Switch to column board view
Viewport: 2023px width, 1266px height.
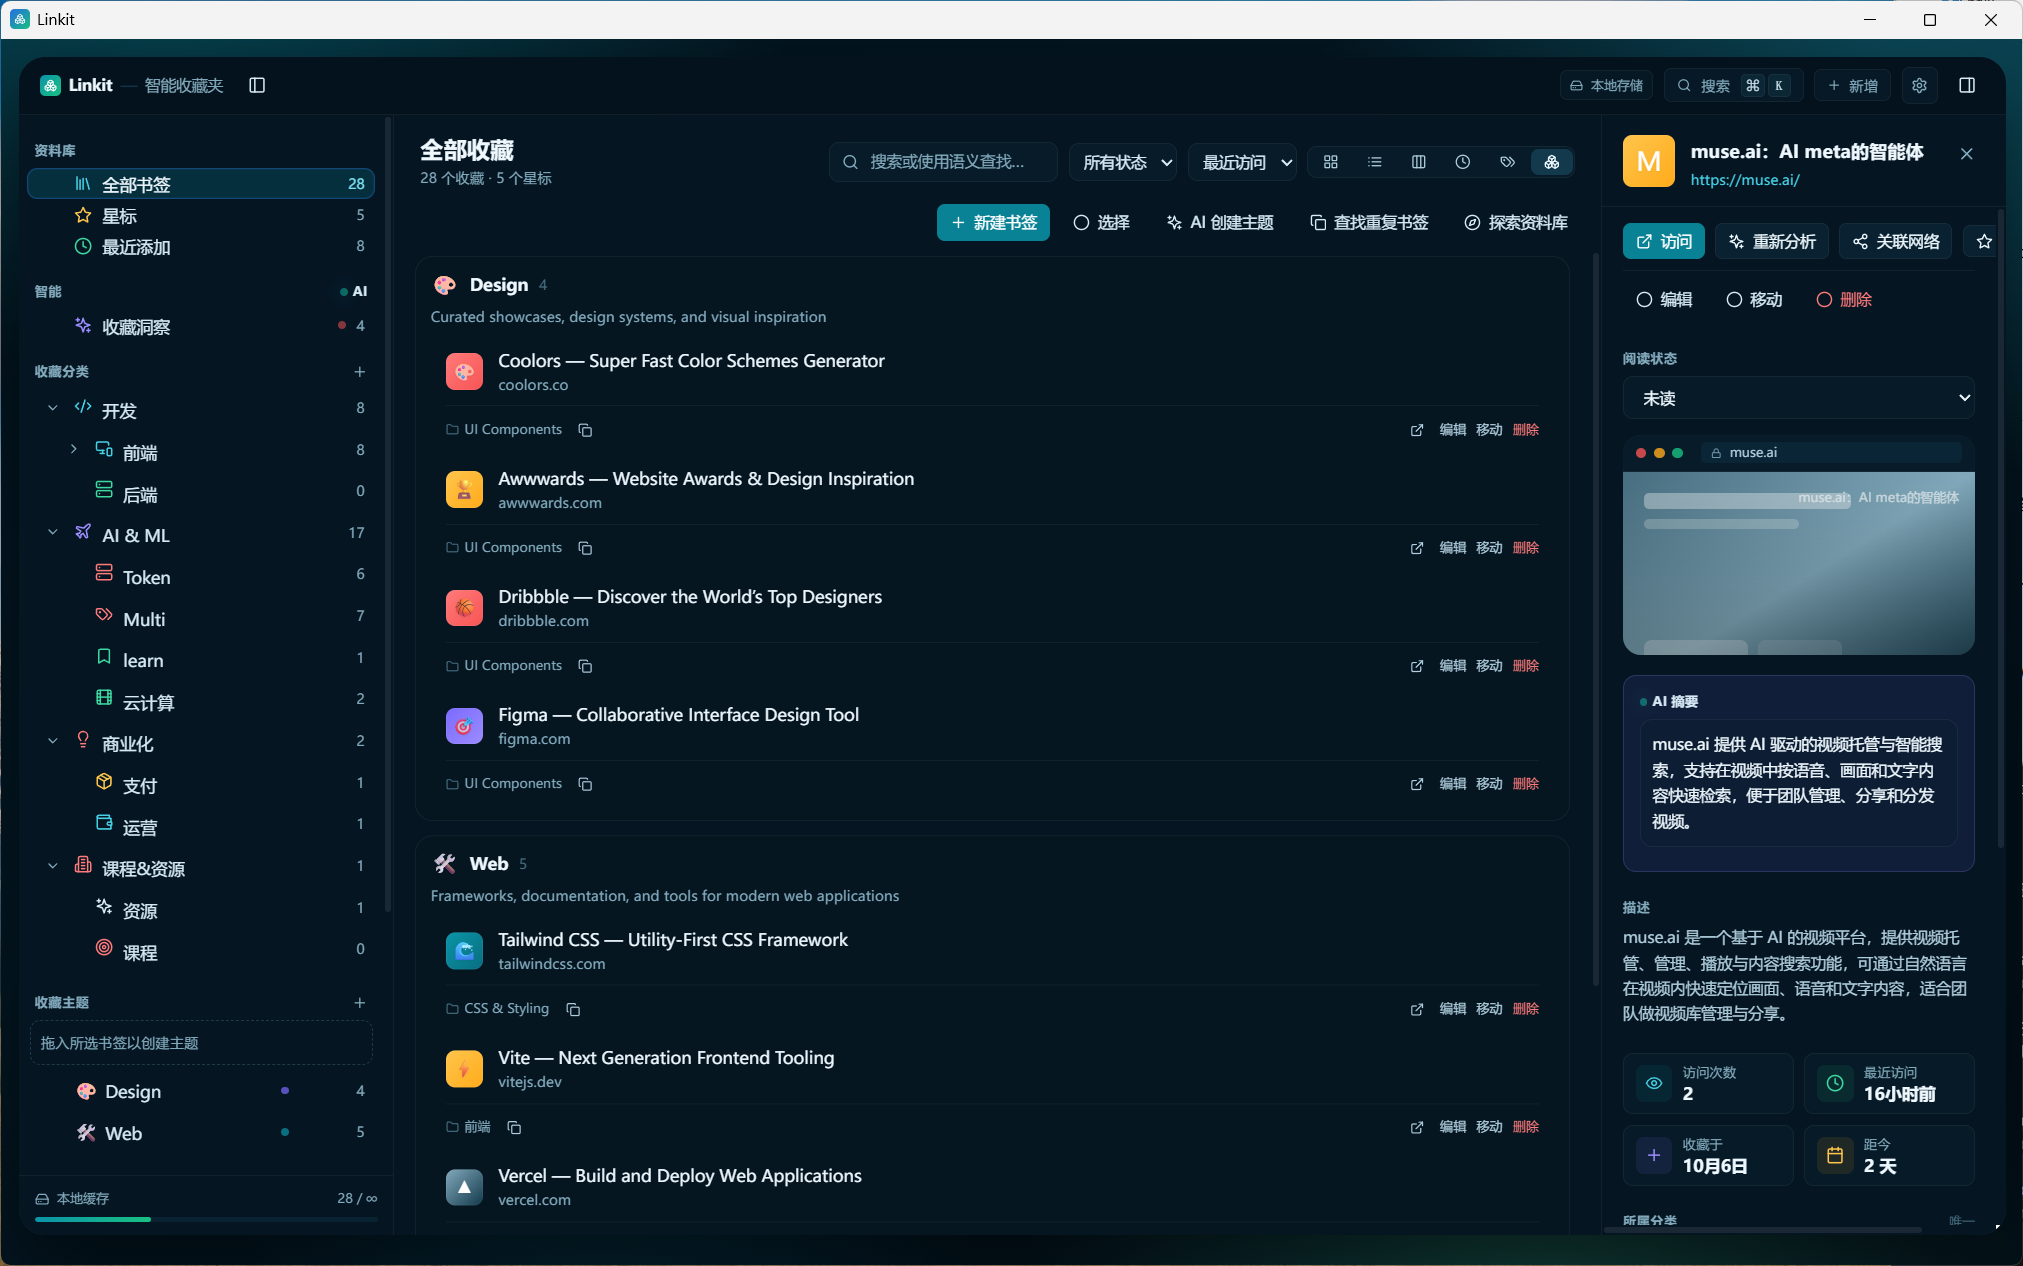tap(1419, 162)
